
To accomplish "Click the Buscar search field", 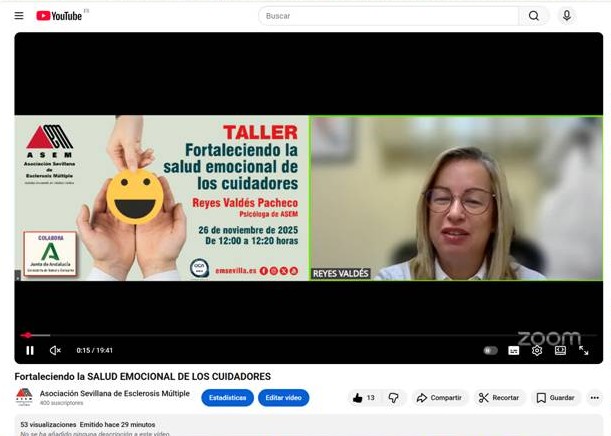I will pyautogui.click(x=388, y=16).
